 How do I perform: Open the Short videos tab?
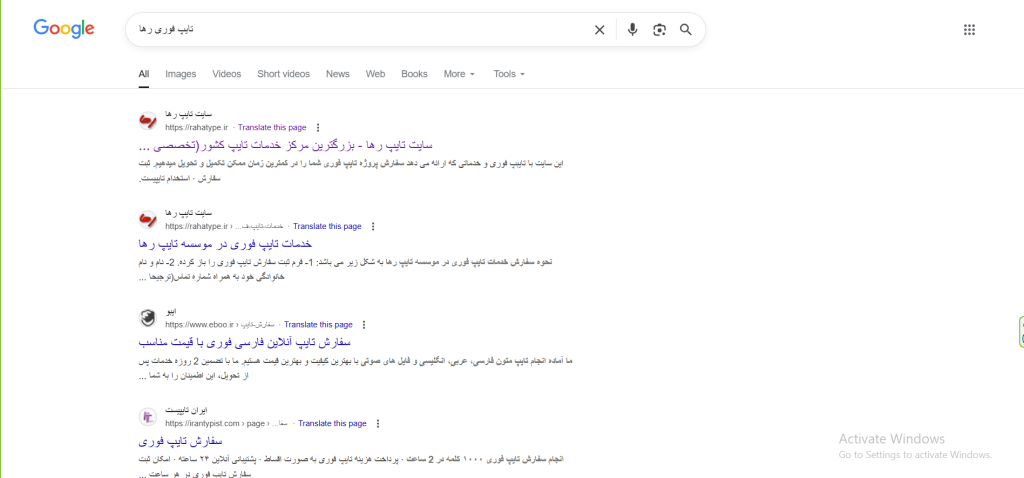283,74
